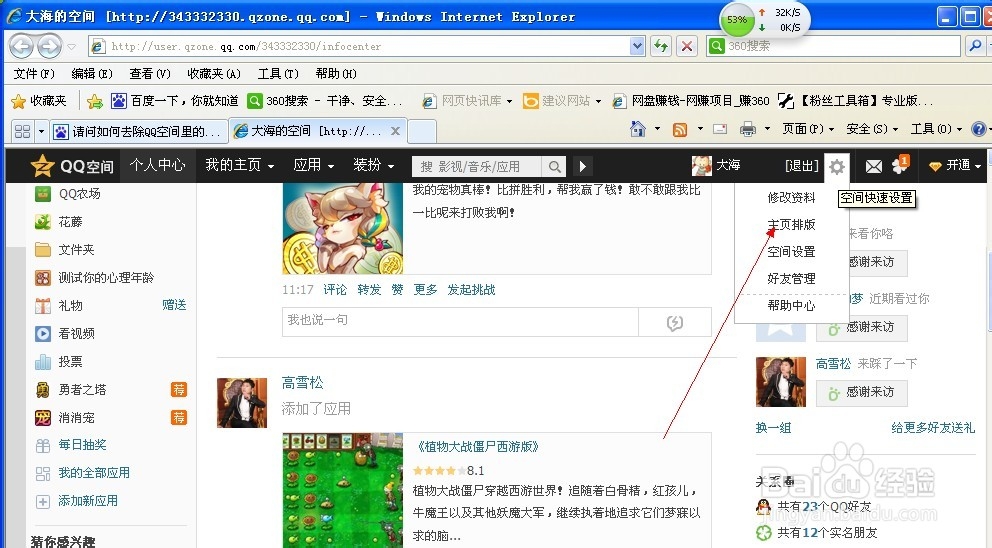Open the quick tabs grid icon
992x548 pixels.
pos(22,131)
